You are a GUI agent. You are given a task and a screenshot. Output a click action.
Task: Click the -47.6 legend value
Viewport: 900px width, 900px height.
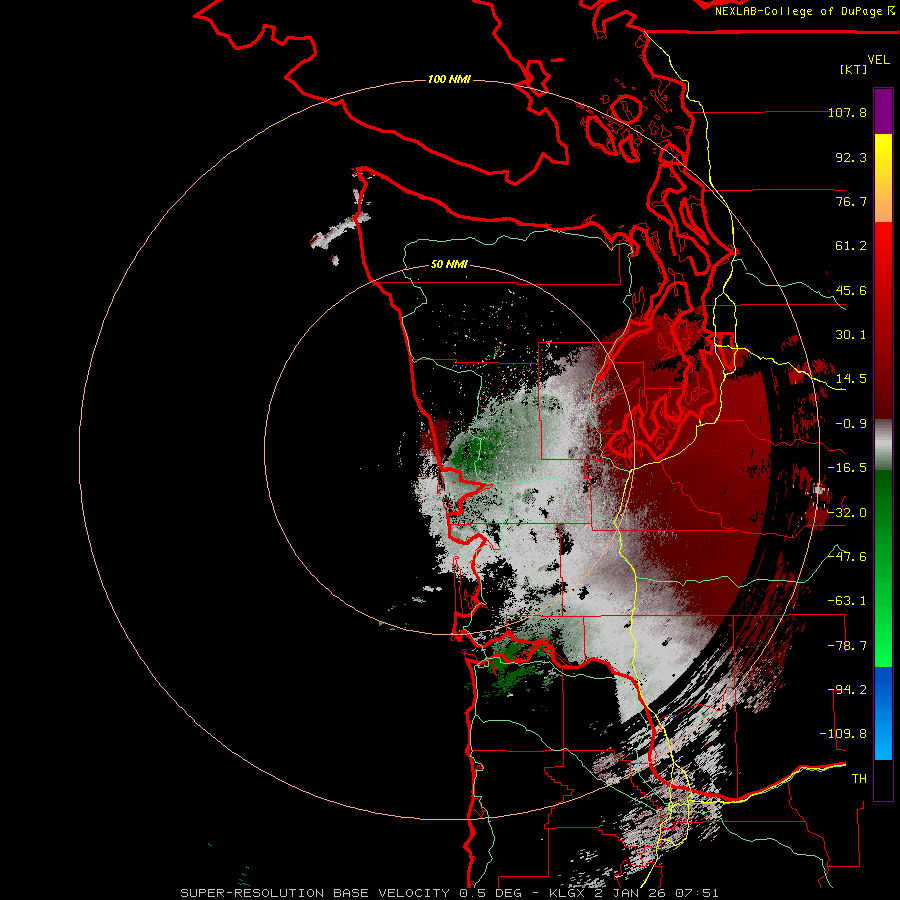(847, 557)
